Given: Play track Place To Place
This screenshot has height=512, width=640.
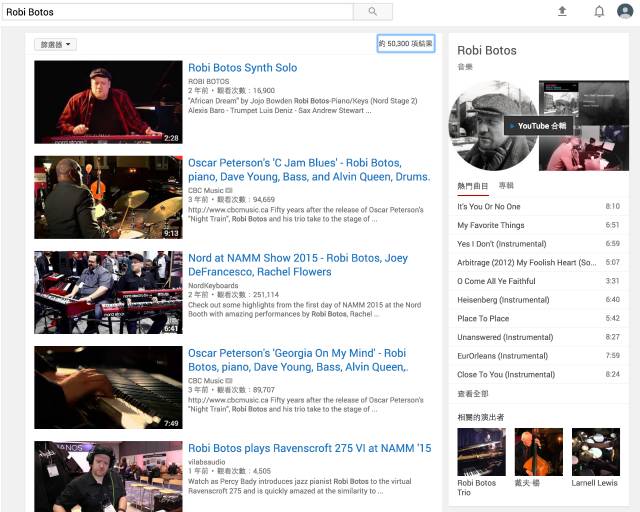Looking at the screenshot, I should (538, 318).
